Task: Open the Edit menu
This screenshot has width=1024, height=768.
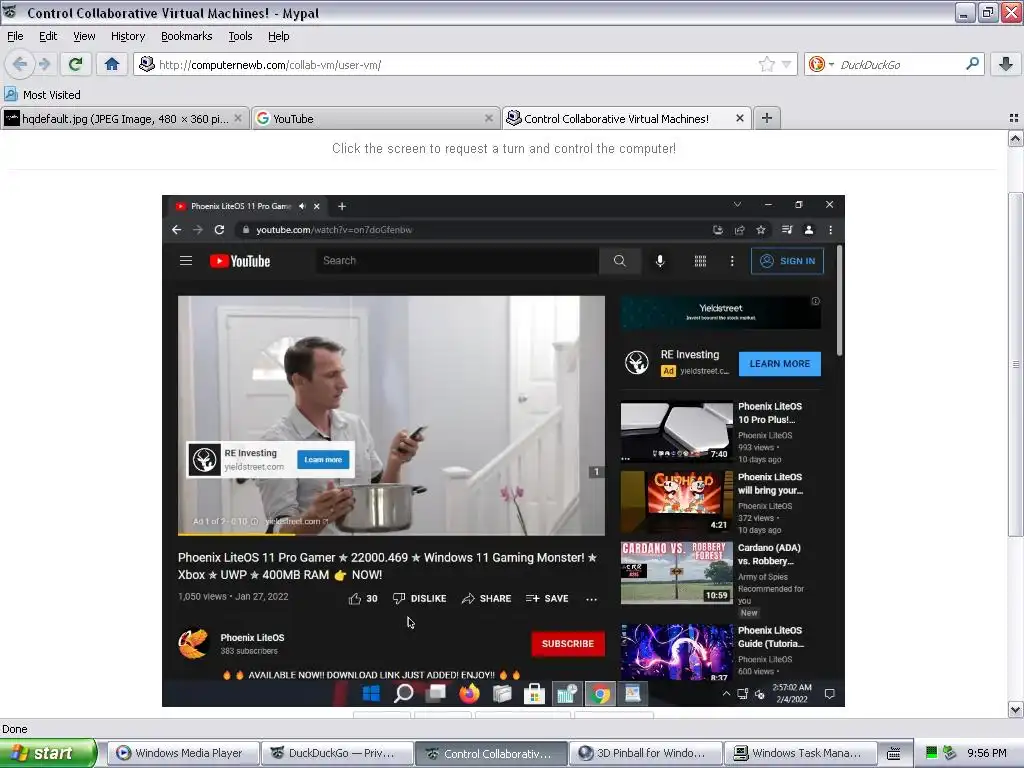Action: pos(48,36)
